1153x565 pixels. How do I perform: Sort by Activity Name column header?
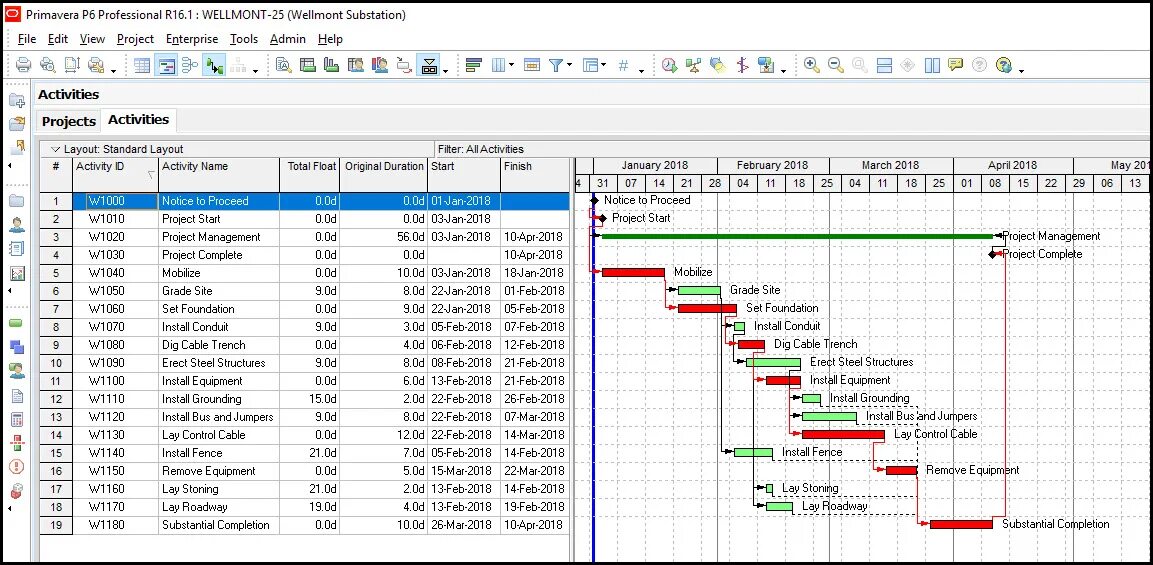(x=218, y=175)
